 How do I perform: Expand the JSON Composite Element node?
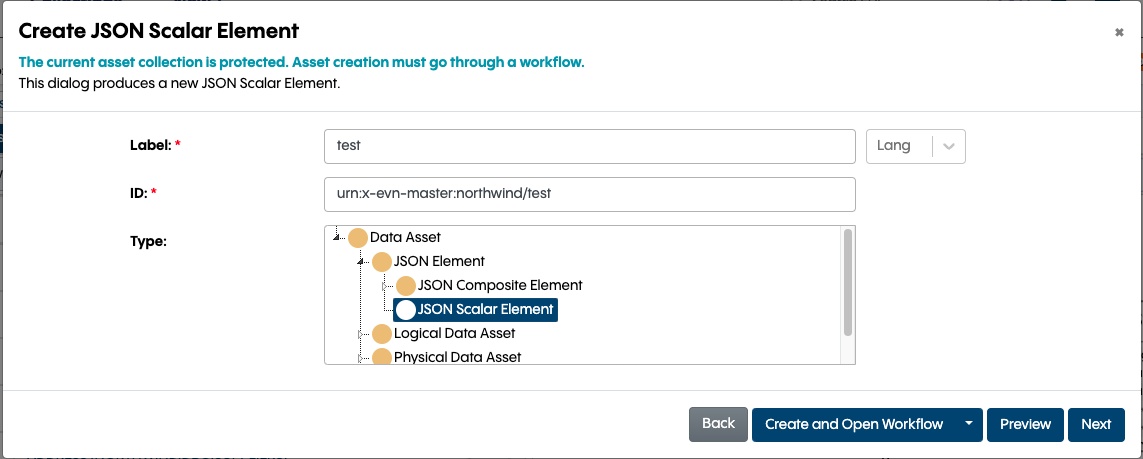coord(386,286)
